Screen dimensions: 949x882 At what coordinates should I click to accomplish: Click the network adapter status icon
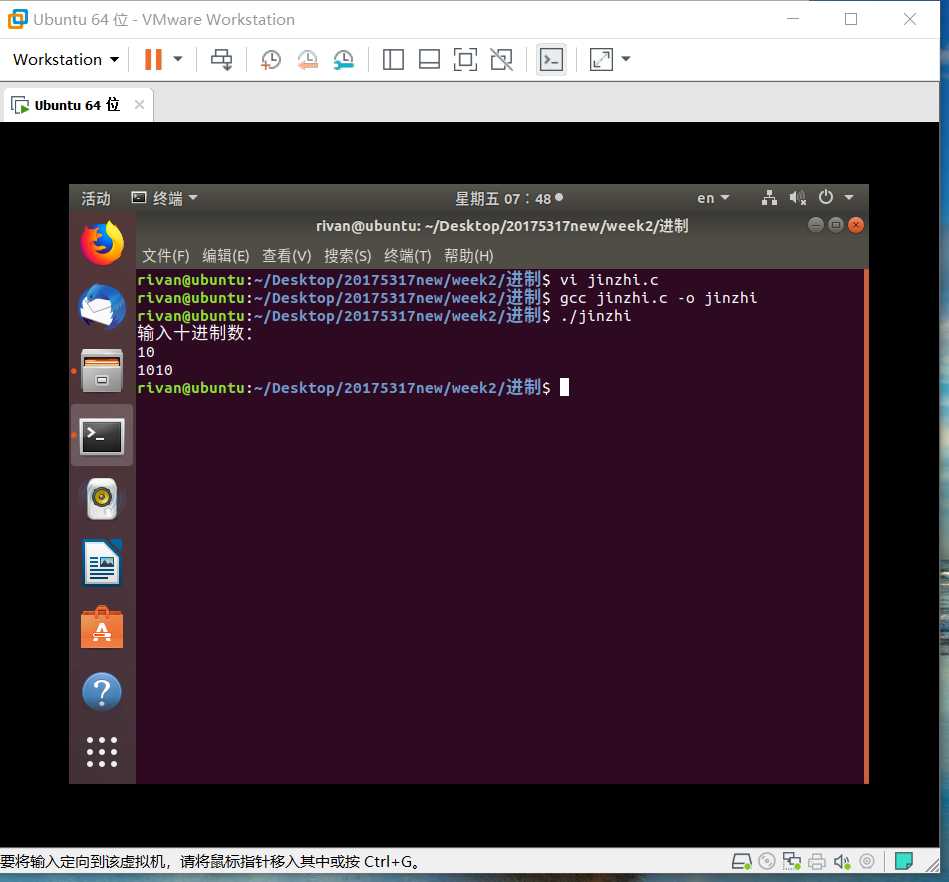(791, 861)
